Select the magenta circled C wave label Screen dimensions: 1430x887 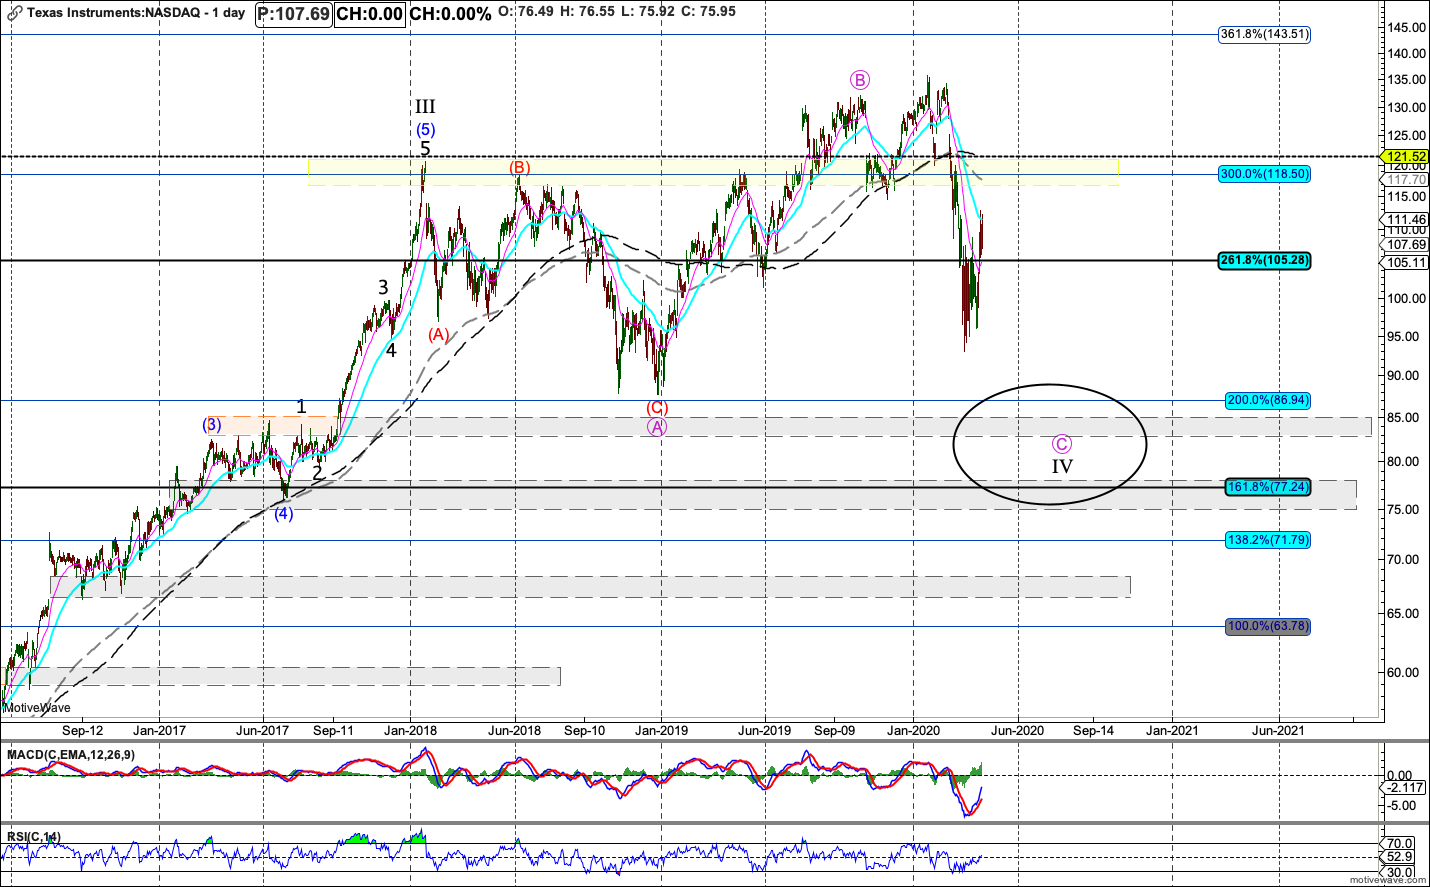(1062, 444)
